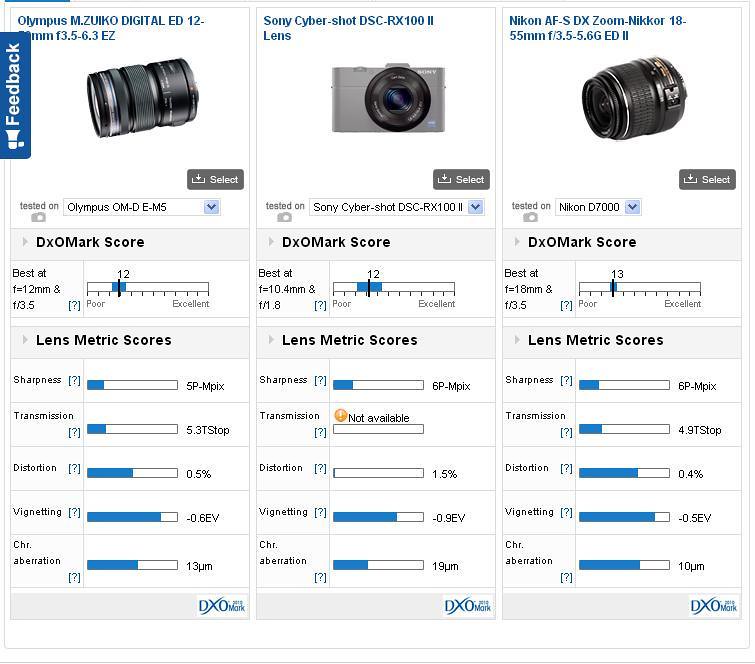Expand Nikon DxOMark Score section
The height and width of the screenshot is (664, 755).
tap(517, 242)
